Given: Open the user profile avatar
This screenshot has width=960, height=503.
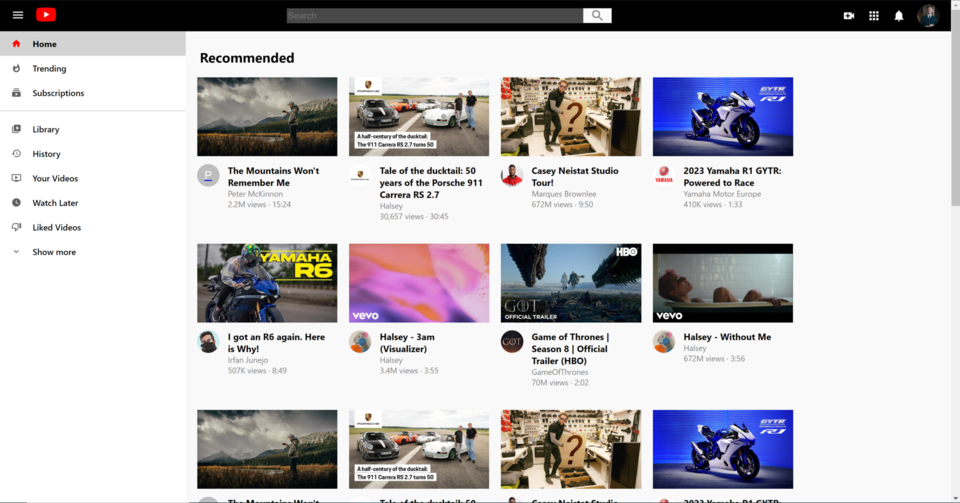Looking at the screenshot, I should pos(928,15).
